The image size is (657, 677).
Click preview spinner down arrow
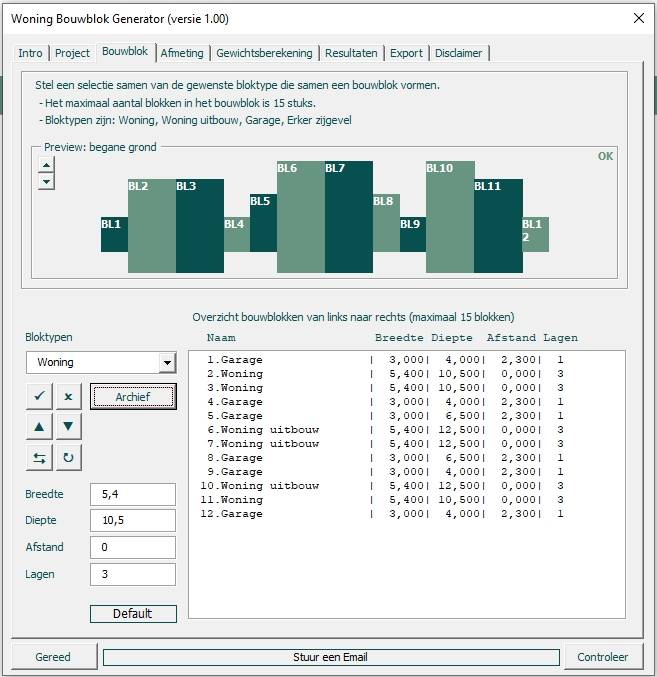[x=46, y=181]
